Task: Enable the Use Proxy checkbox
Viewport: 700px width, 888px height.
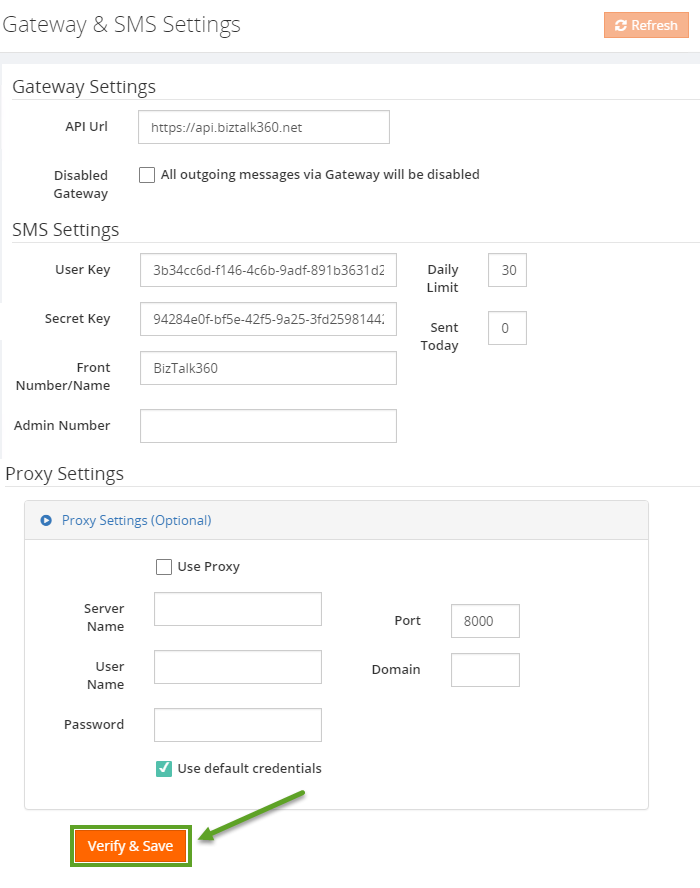Action: (x=164, y=567)
